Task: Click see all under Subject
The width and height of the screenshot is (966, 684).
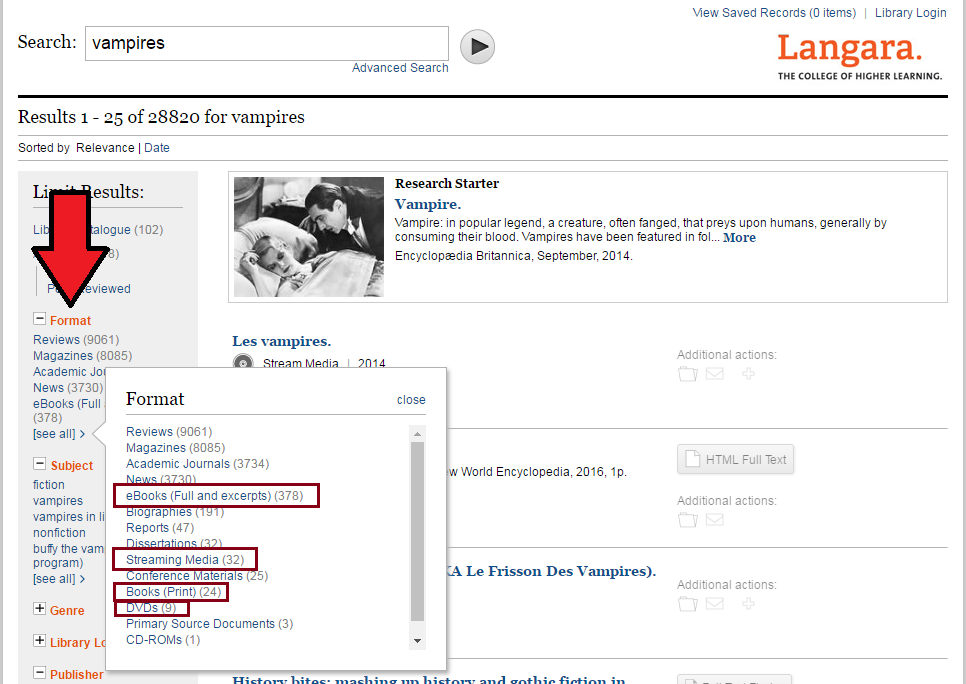Action: [x=59, y=579]
